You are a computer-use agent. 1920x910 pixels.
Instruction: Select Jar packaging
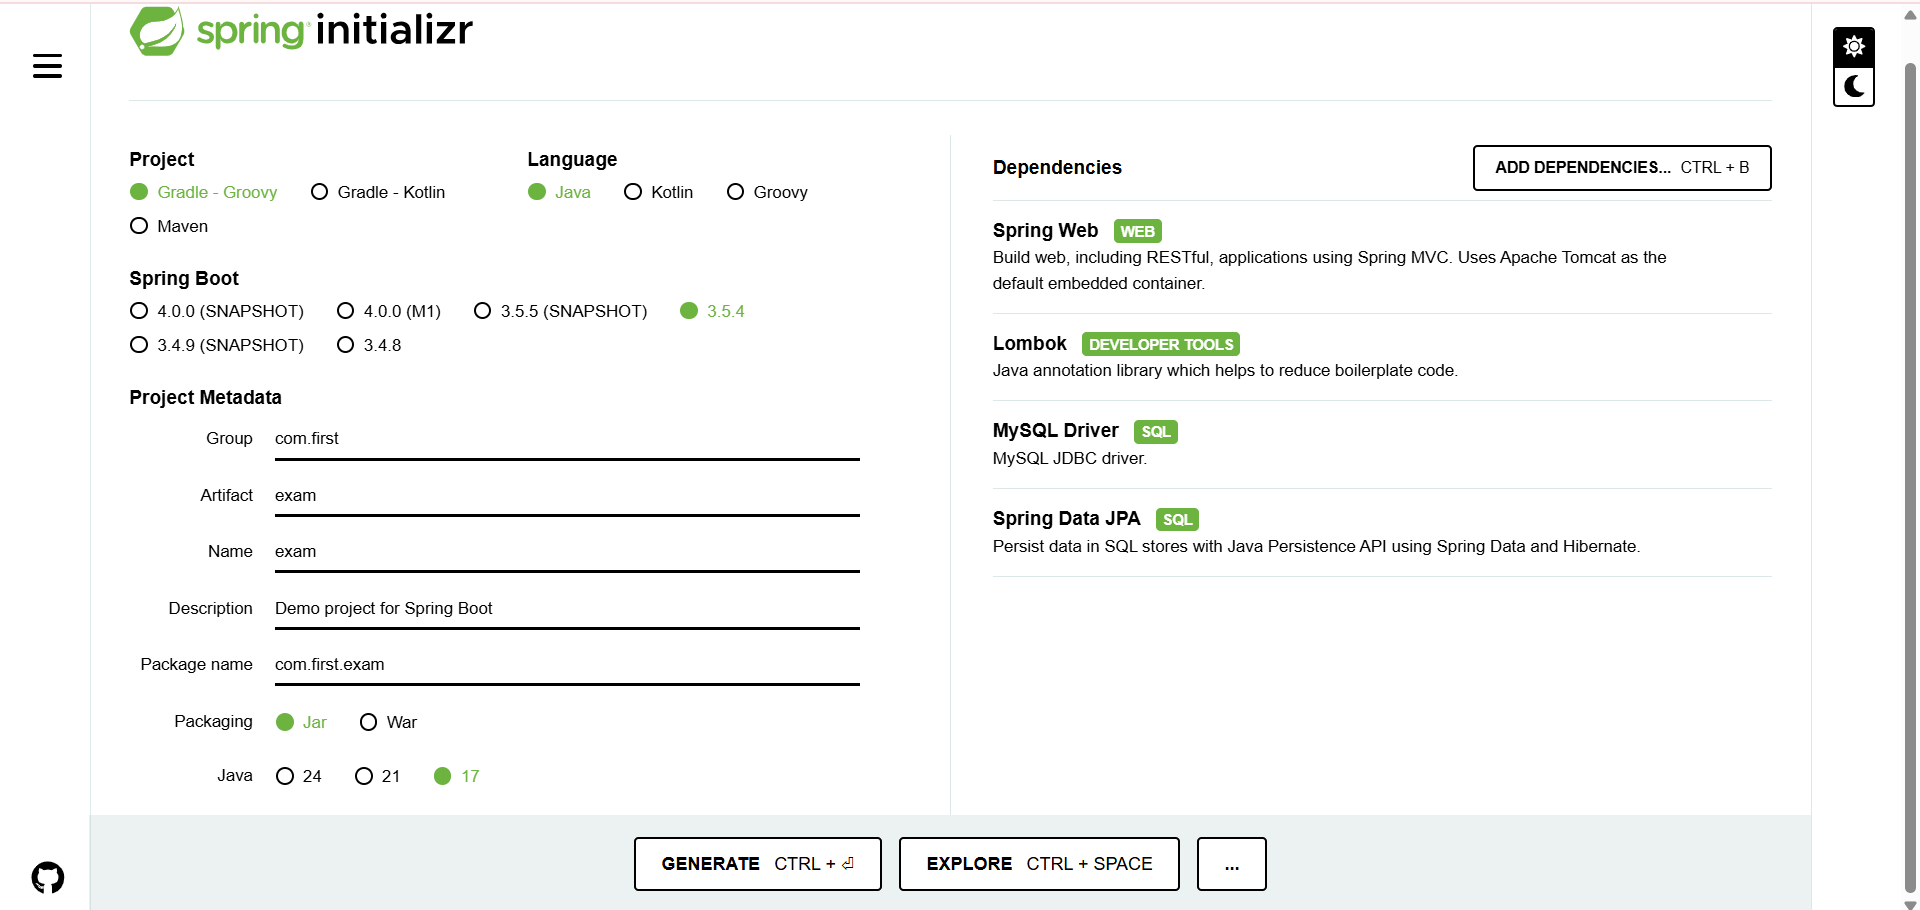coord(301,722)
